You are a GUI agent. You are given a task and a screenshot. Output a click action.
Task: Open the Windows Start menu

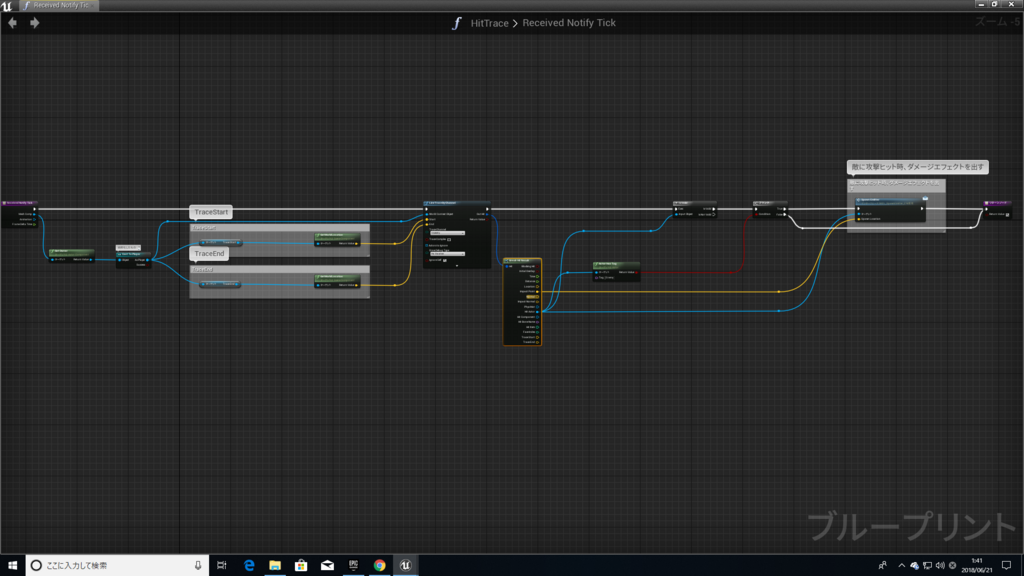click(x=12, y=565)
